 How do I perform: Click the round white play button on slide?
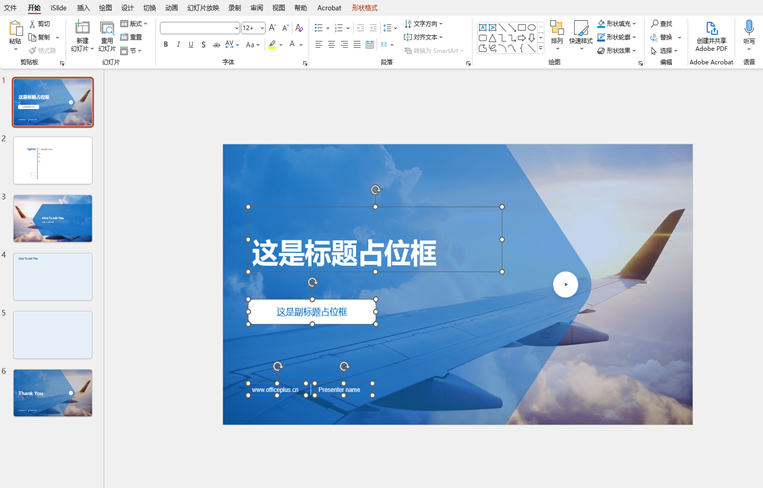(565, 285)
